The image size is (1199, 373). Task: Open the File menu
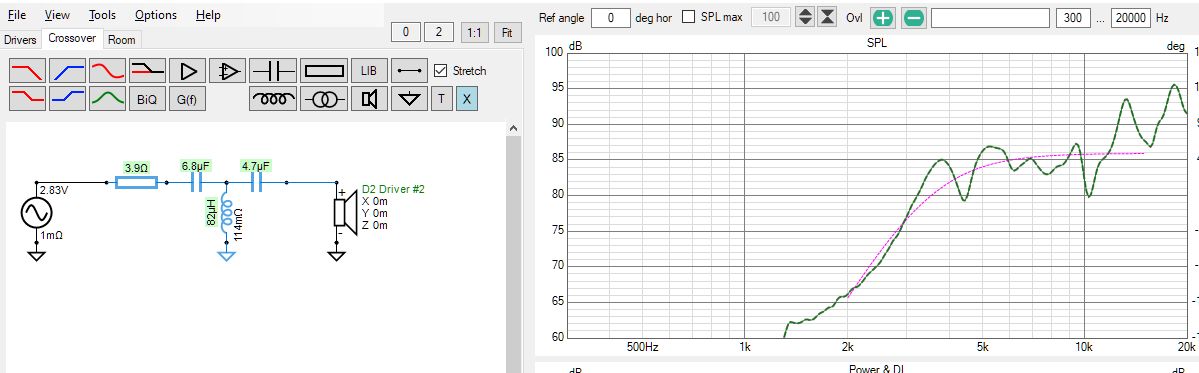point(16,15)
